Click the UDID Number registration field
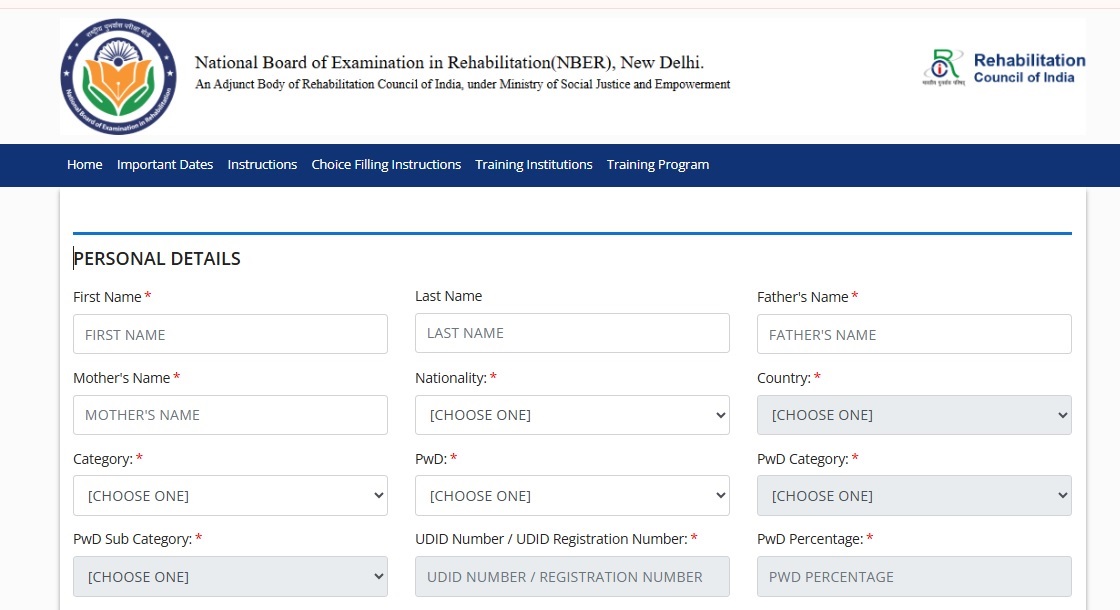Viewport: 1120px width, 610px height. (x=572, y=577)
